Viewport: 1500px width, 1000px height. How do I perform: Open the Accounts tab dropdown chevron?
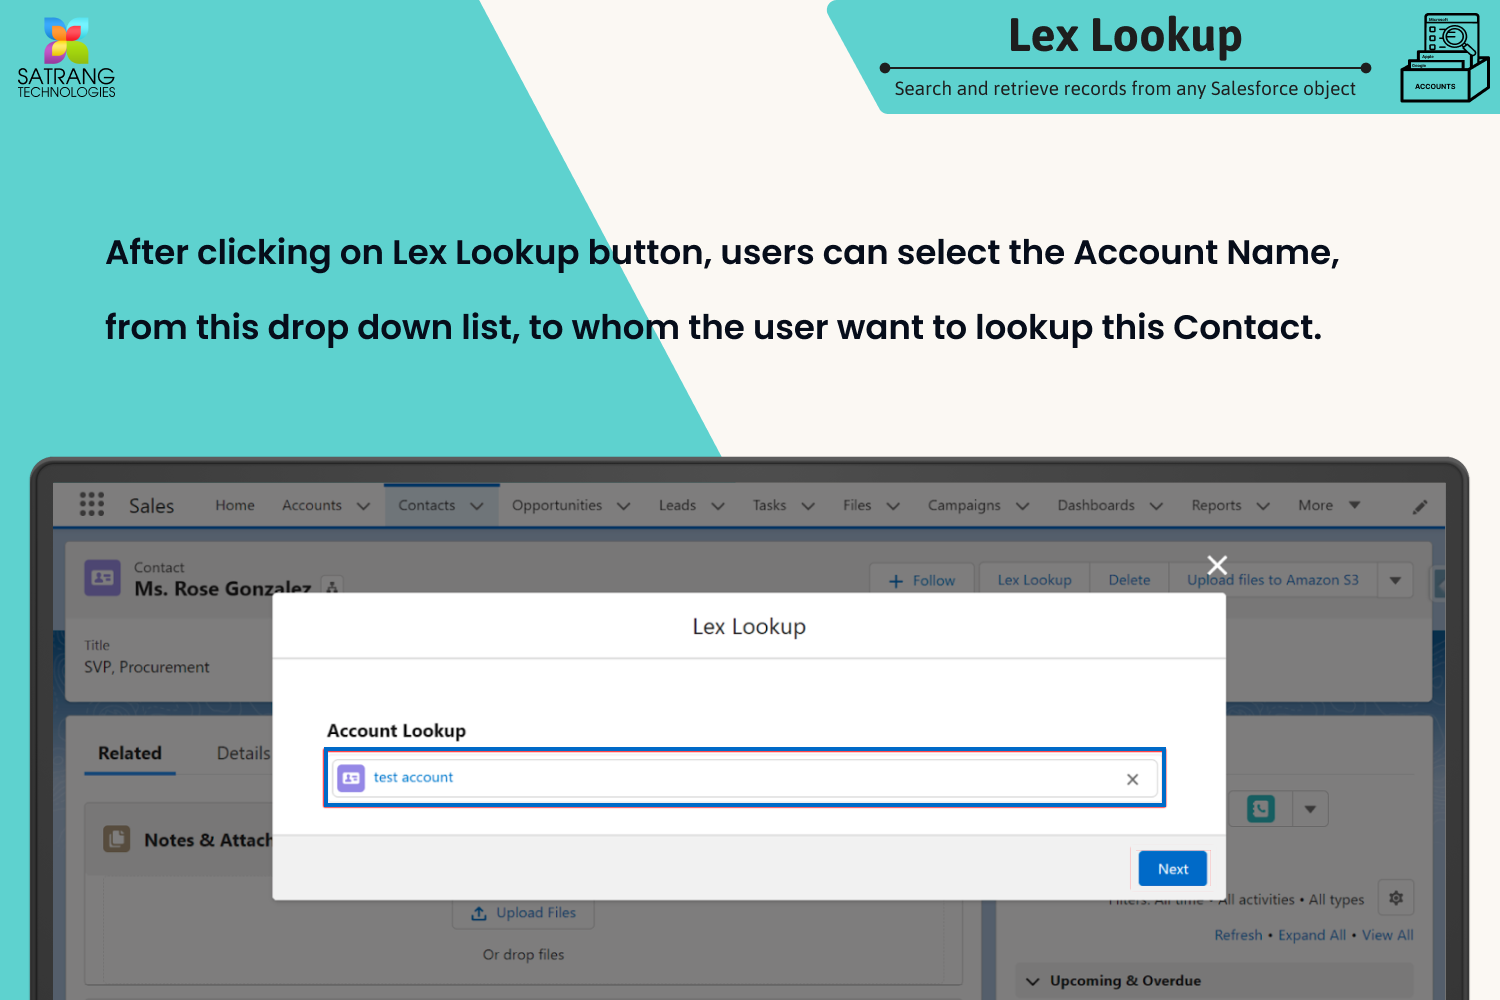click(363, 506)
